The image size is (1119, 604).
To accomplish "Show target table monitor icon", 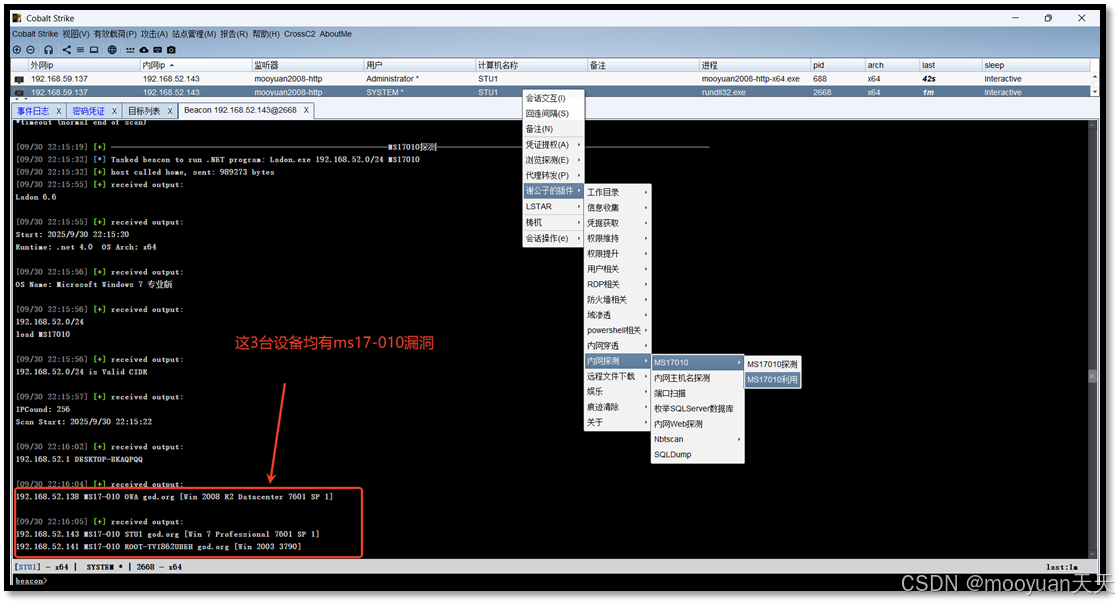I will 93,50.
